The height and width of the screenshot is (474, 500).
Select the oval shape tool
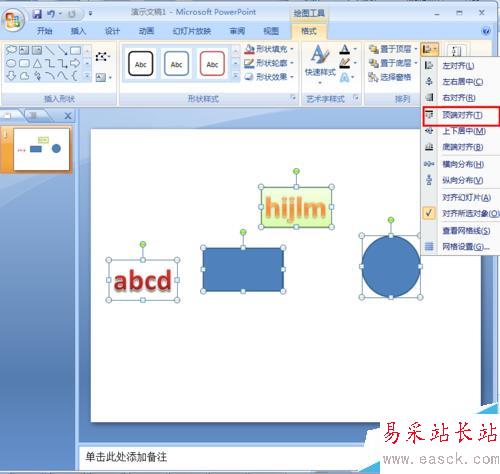[11, 63]
